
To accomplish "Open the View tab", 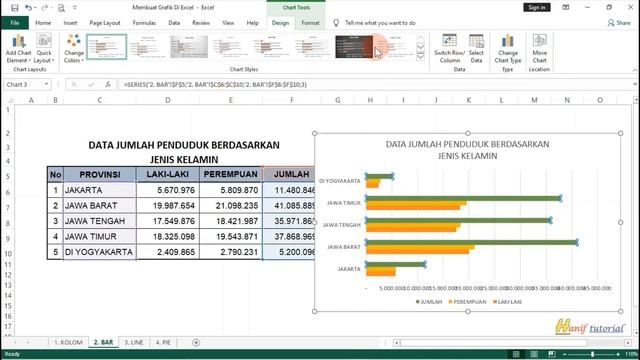I will (x=228, y=23).
